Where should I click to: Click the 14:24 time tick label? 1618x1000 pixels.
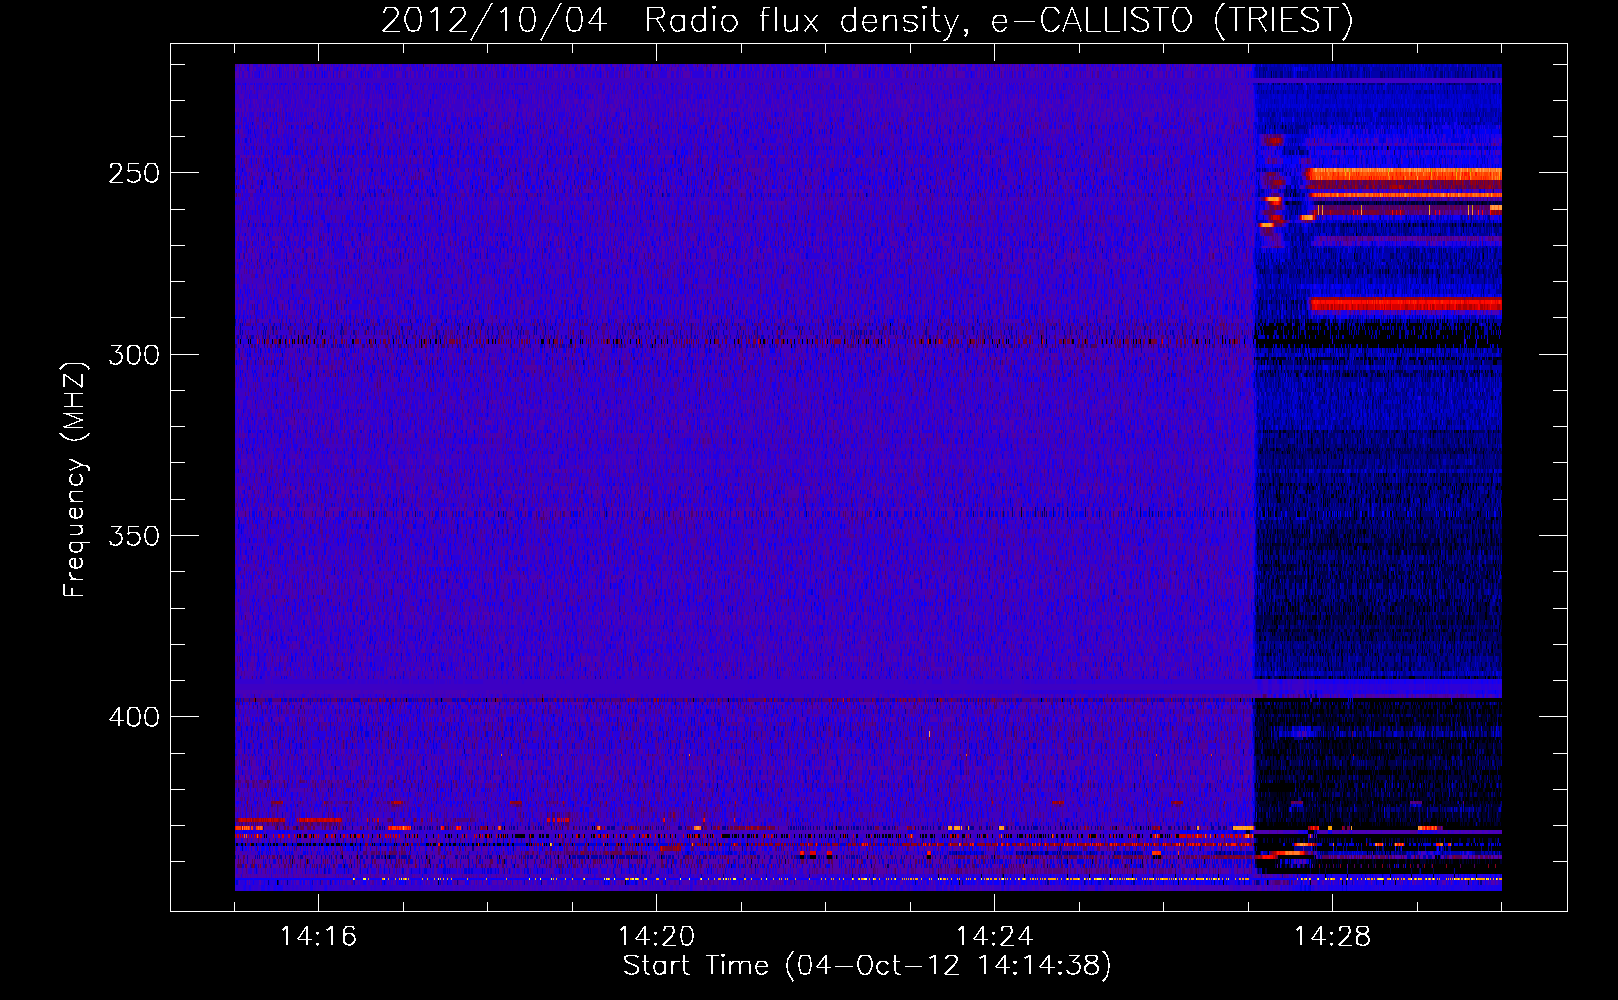[994, 936]
